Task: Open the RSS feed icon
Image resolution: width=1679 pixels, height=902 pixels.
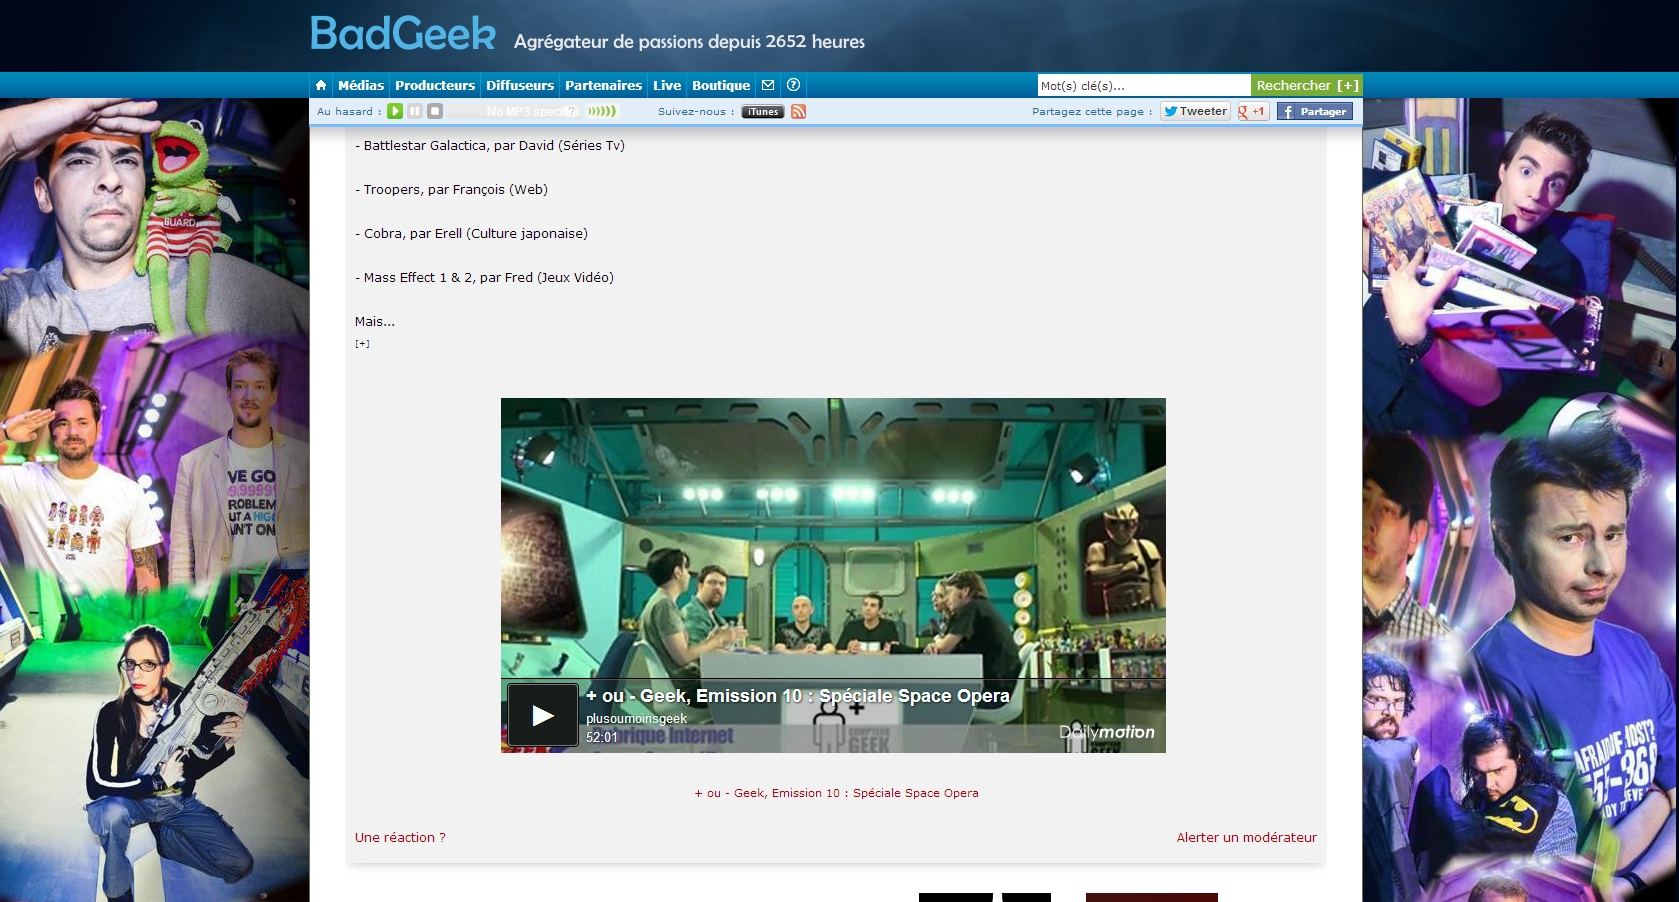Action: [798, 112]
